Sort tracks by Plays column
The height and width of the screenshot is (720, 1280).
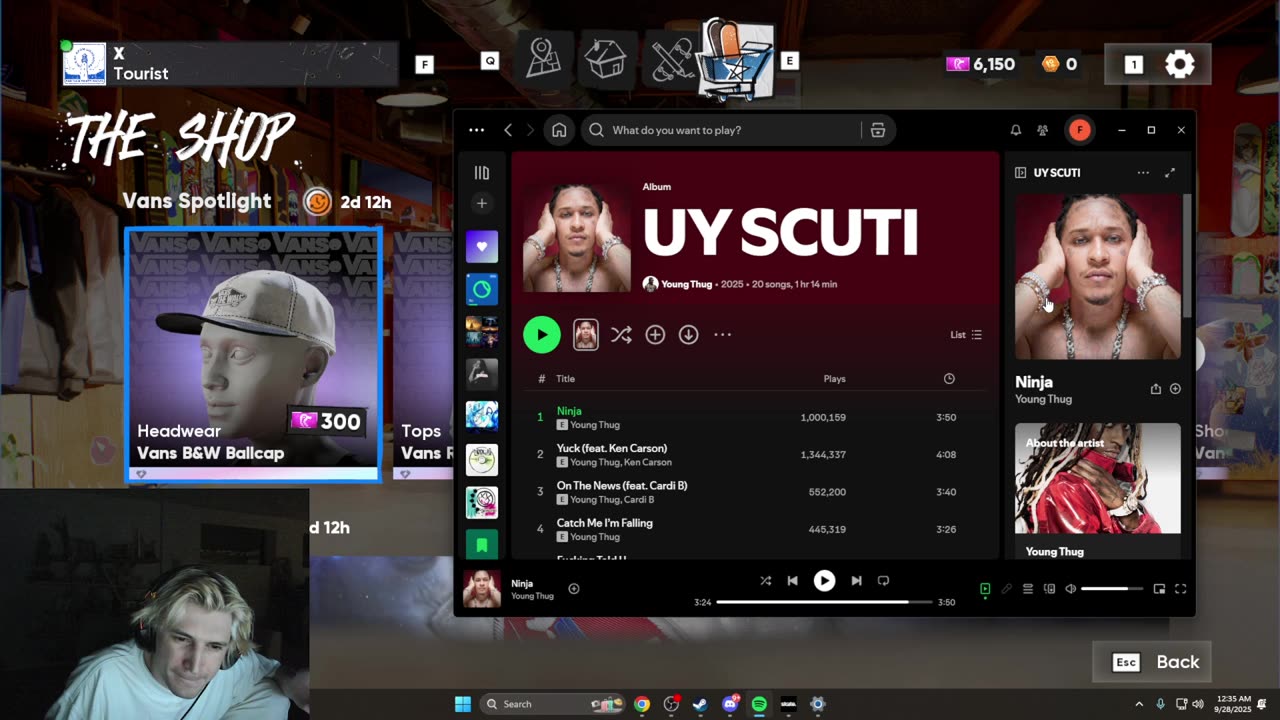click(x=834, y=379)
